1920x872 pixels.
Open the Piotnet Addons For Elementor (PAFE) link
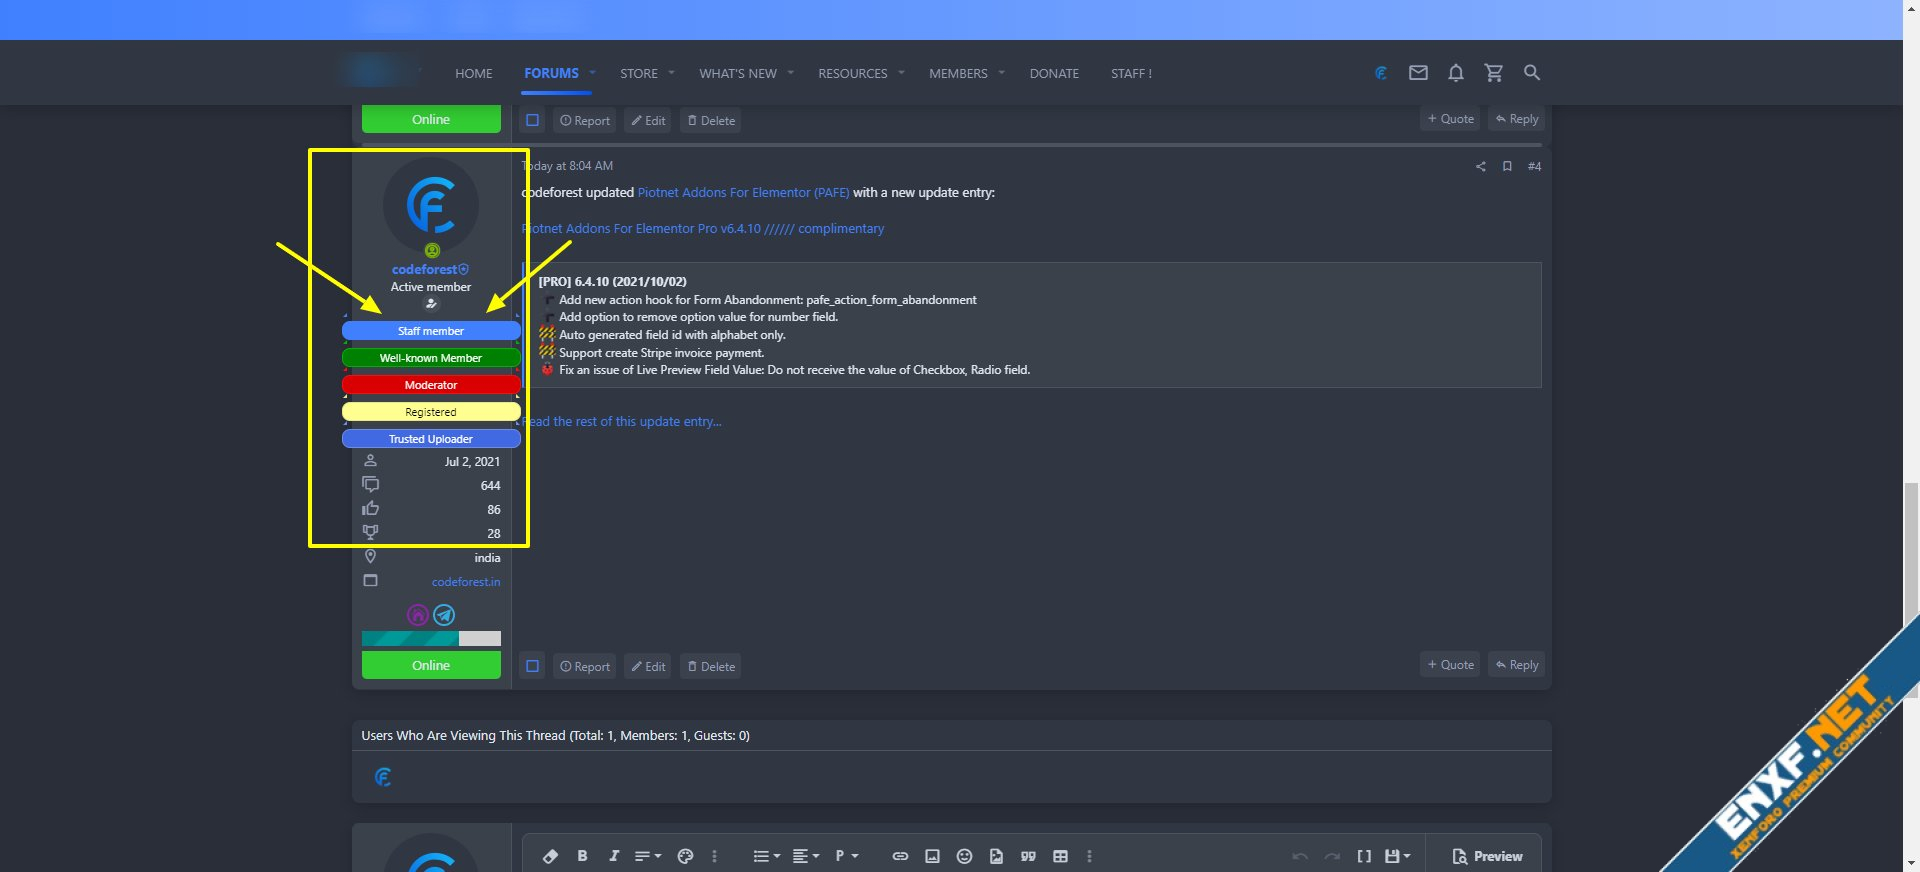pos(743,193)
